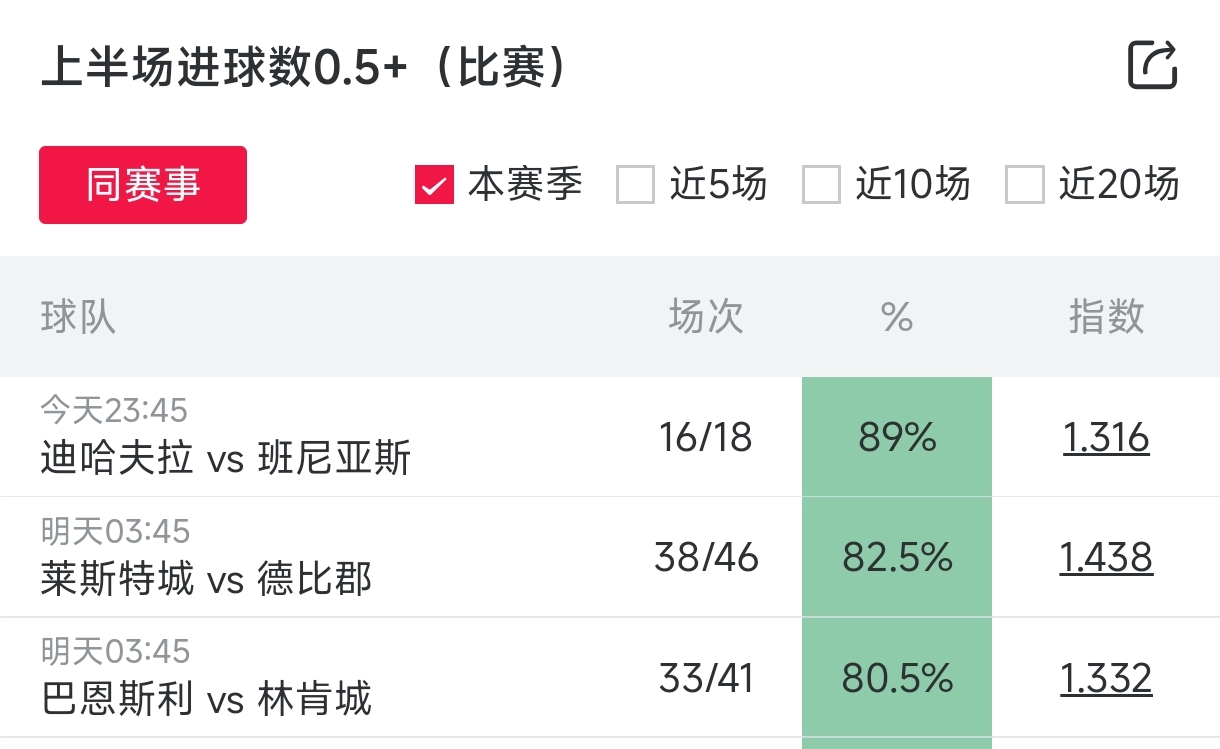Sort by the 球队 column header
The height and width of the screenshot is (749, 1220).
78,318
